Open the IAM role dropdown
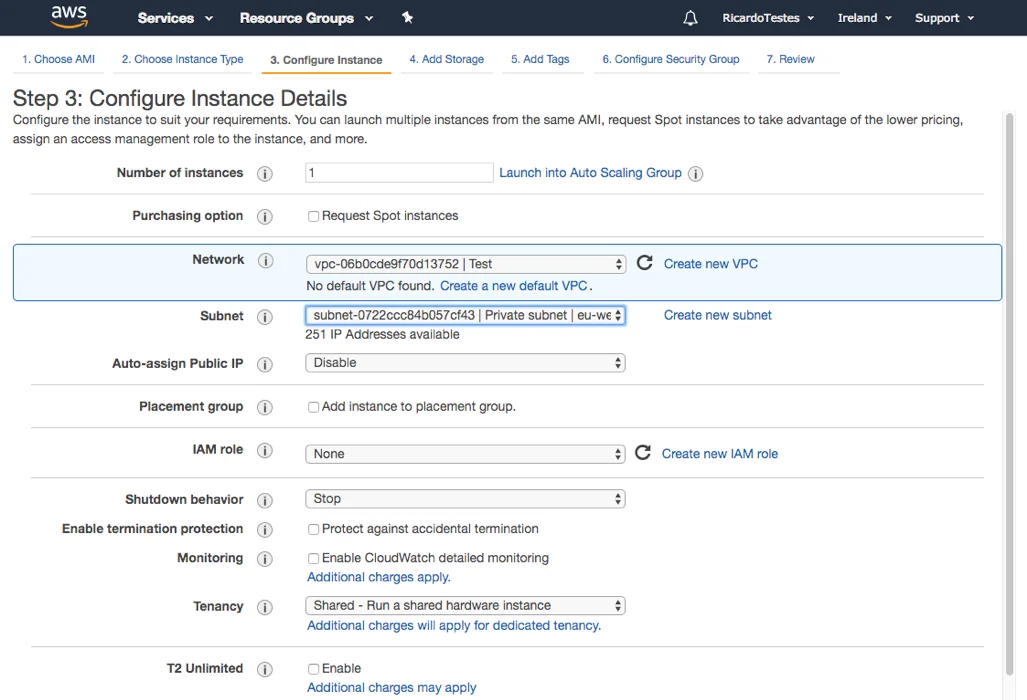 coord(465,454)
